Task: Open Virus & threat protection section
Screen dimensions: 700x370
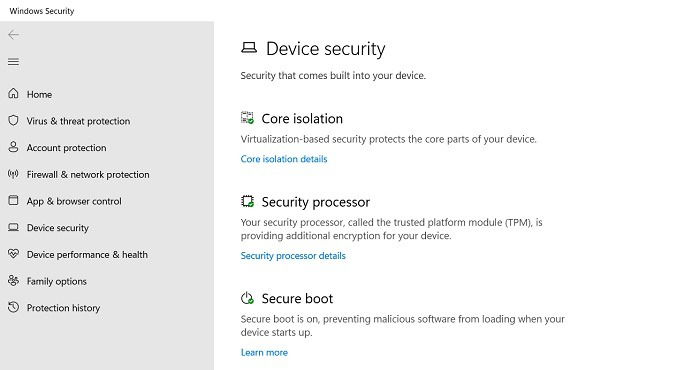Action: click(x=78, y=121)
